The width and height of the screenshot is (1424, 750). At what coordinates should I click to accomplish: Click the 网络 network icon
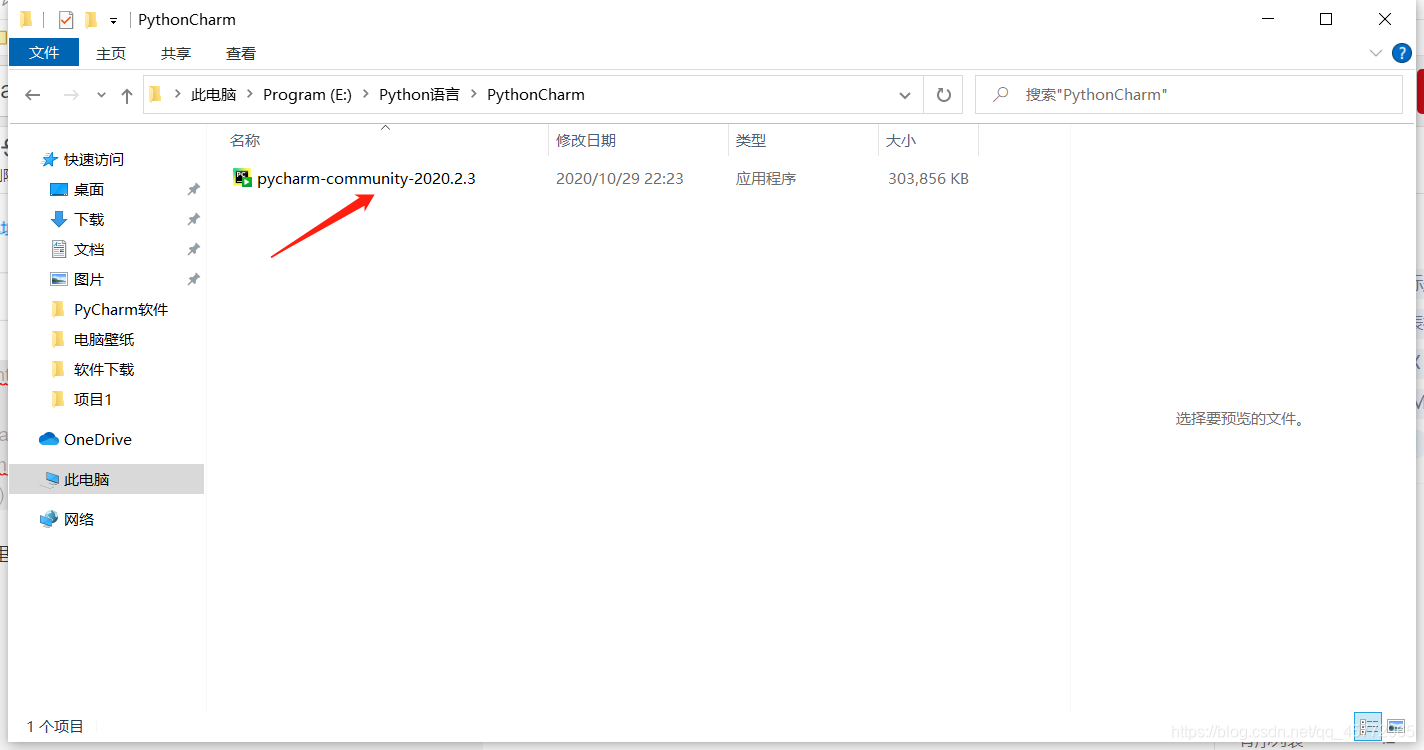pyautogui.click(x=49, y=519)
